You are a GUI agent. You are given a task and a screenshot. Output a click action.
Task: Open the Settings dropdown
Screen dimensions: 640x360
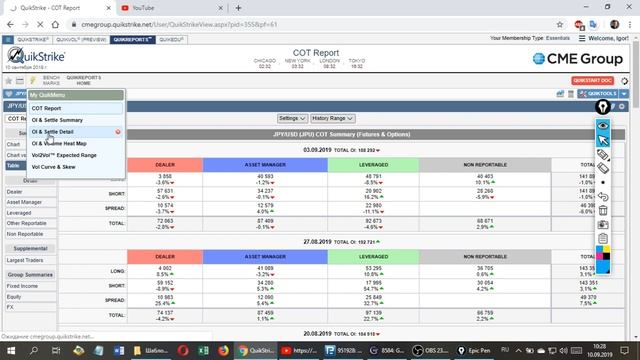292,118
